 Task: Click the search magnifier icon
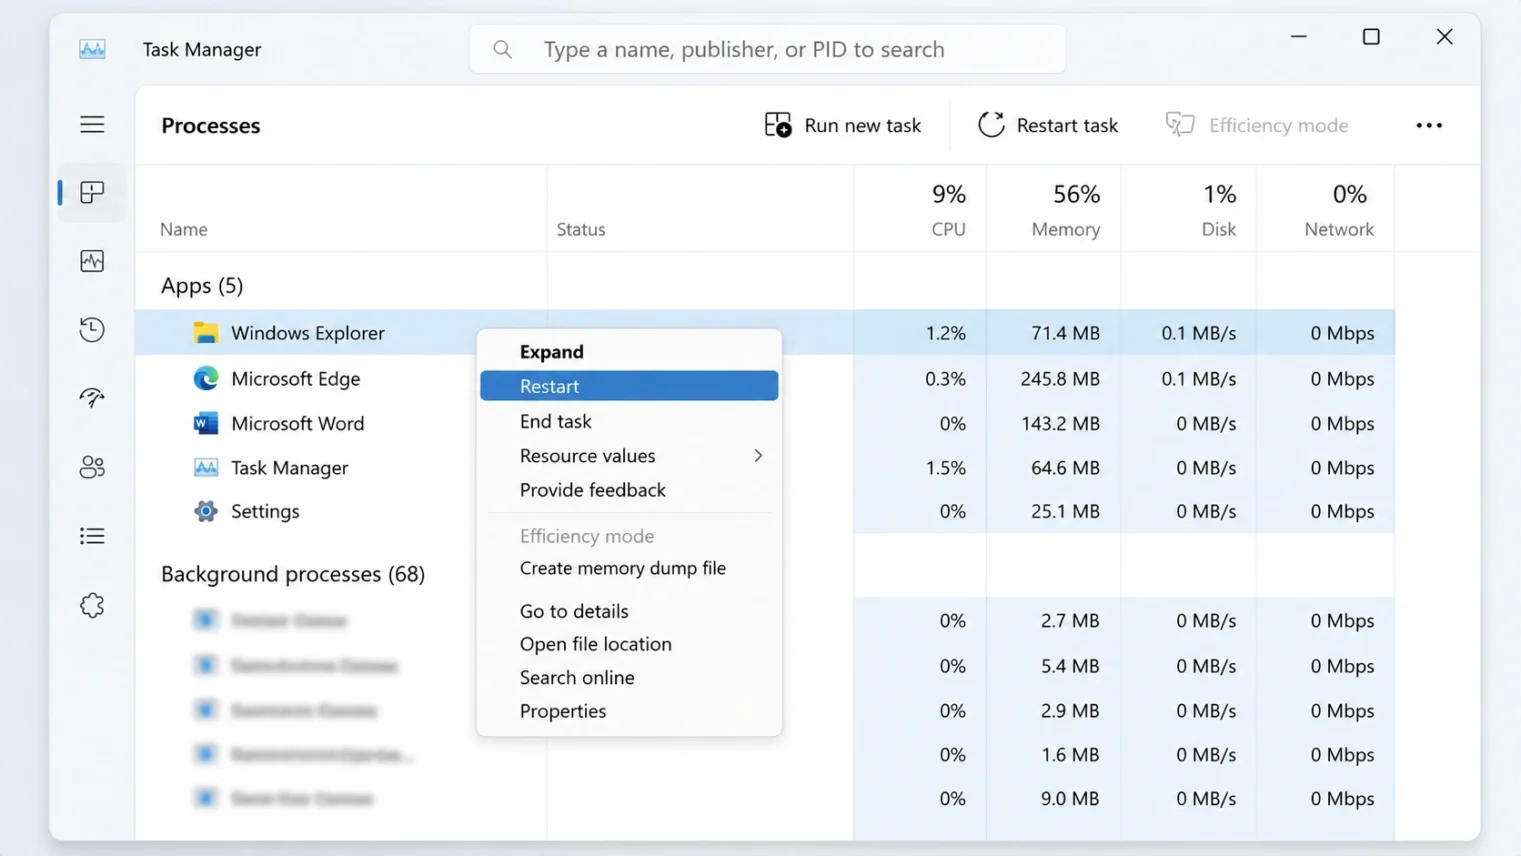(x=502, y=49)
